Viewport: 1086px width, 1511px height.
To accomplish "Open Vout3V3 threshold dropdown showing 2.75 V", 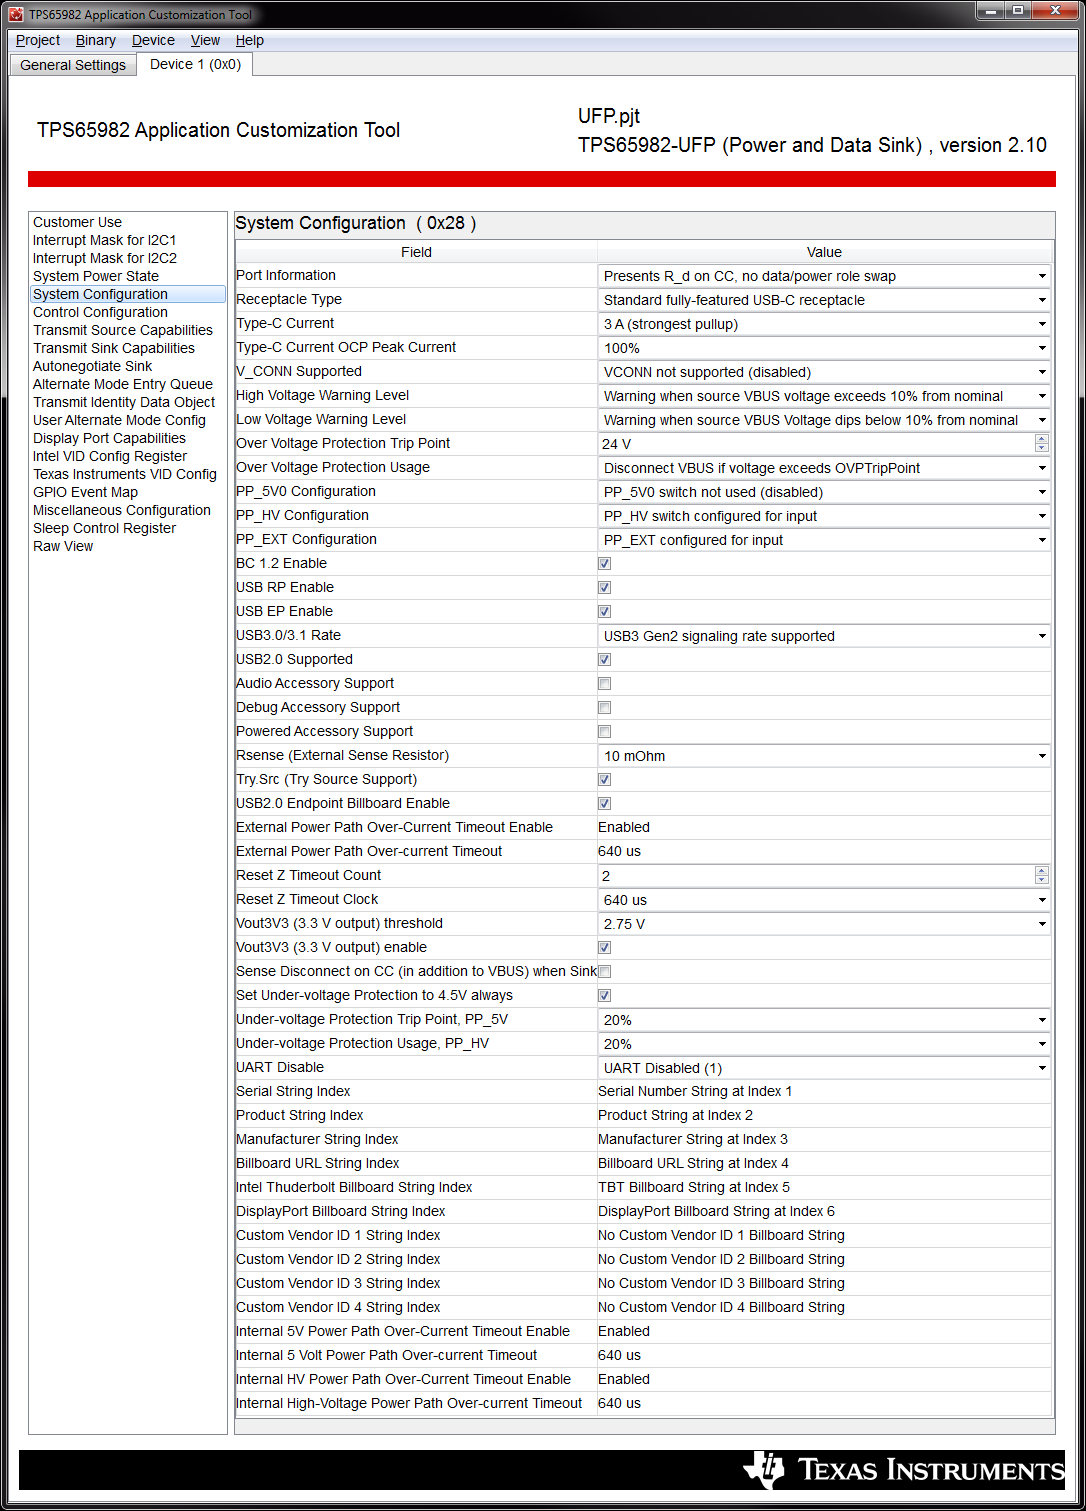I will [x=824, y=924].
